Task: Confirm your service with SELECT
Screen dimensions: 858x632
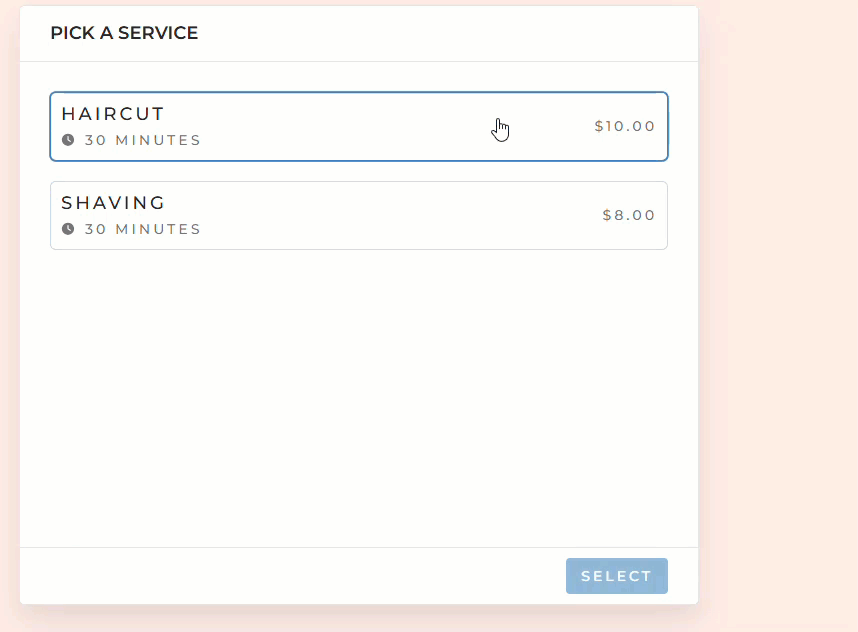Action: pos(616,576)
